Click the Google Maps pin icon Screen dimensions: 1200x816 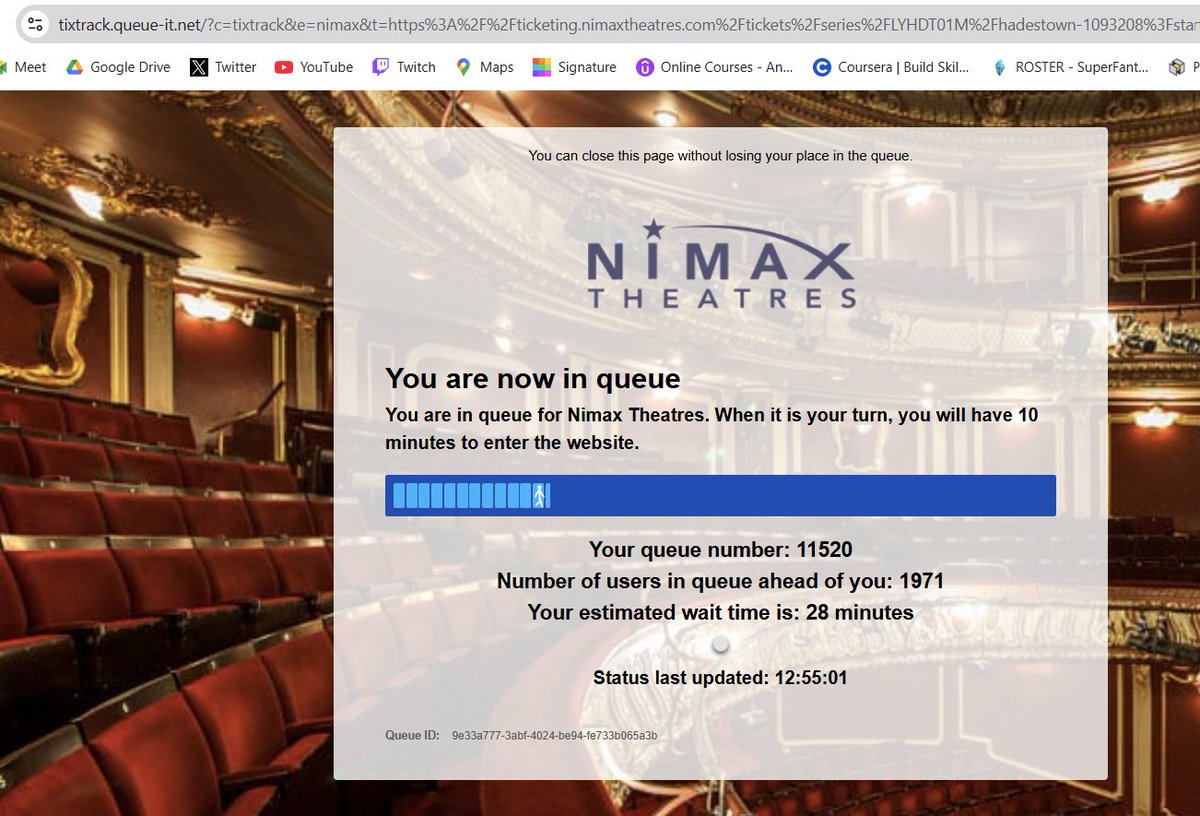463,67
